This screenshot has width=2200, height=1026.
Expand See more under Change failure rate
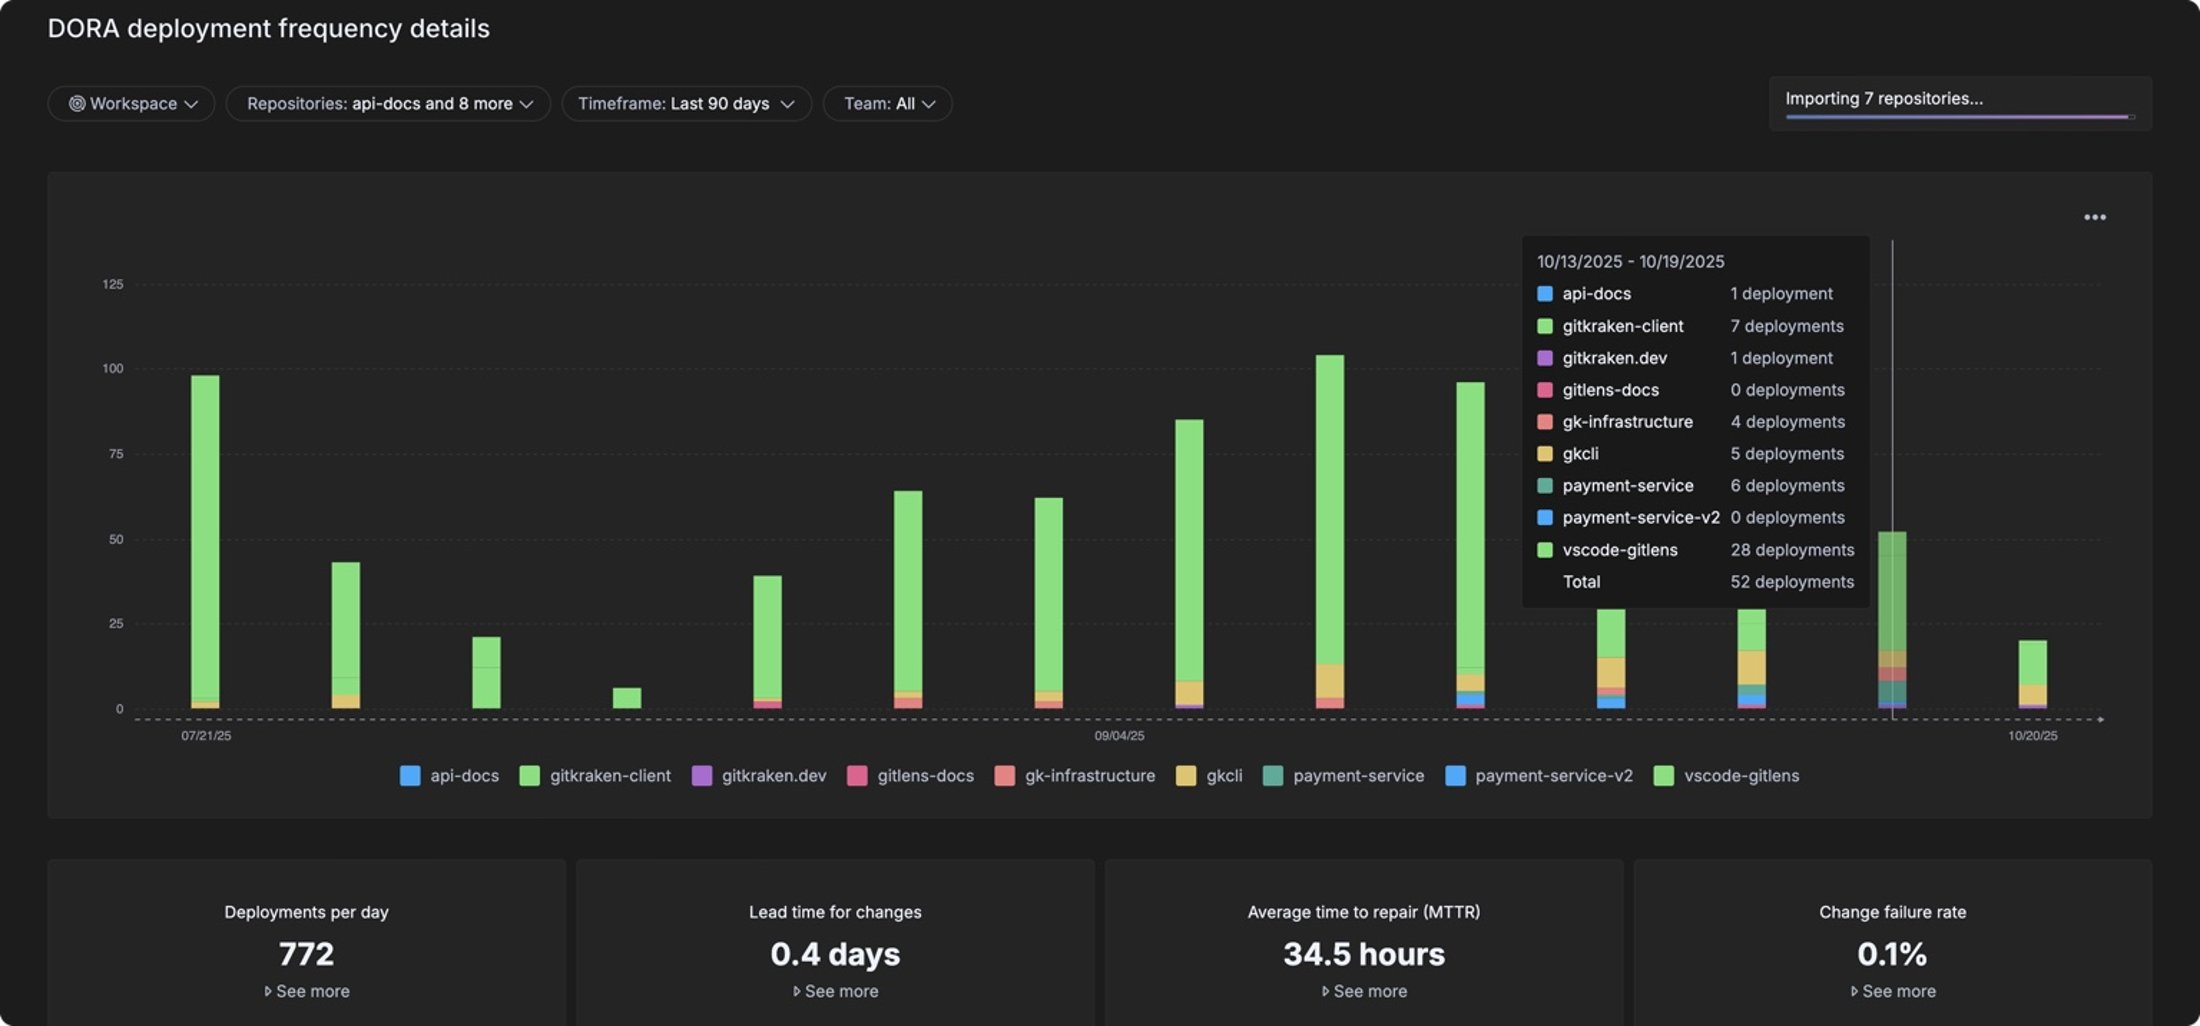click(1893, 991)
